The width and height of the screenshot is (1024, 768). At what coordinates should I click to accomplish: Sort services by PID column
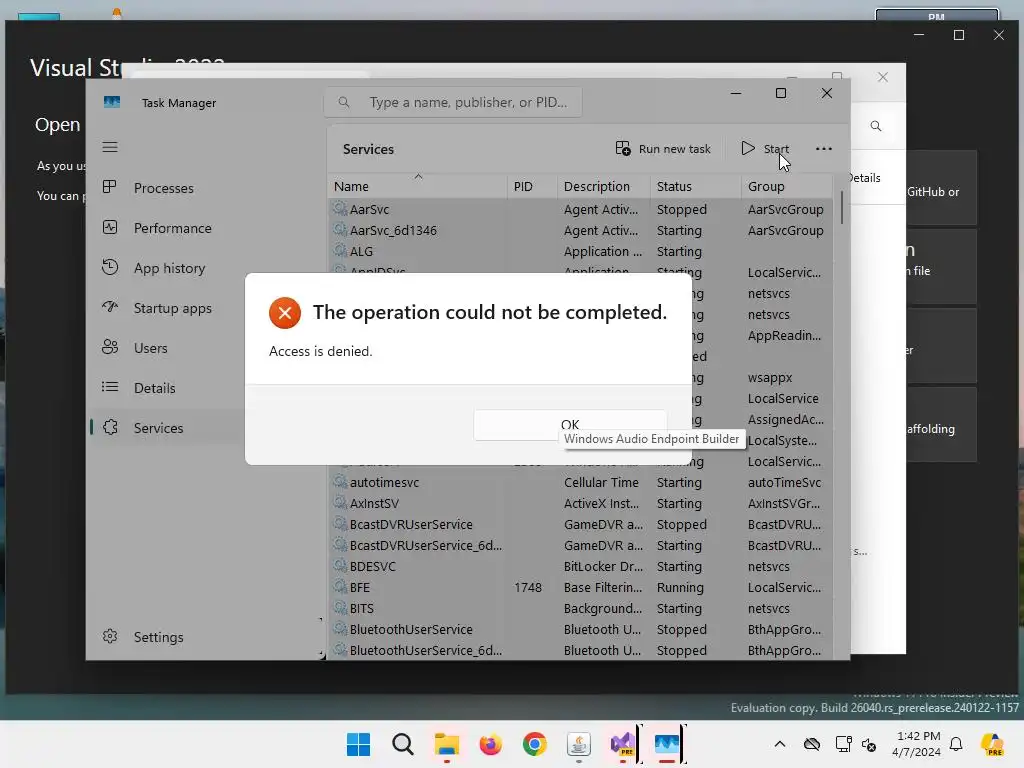point(532,186)
